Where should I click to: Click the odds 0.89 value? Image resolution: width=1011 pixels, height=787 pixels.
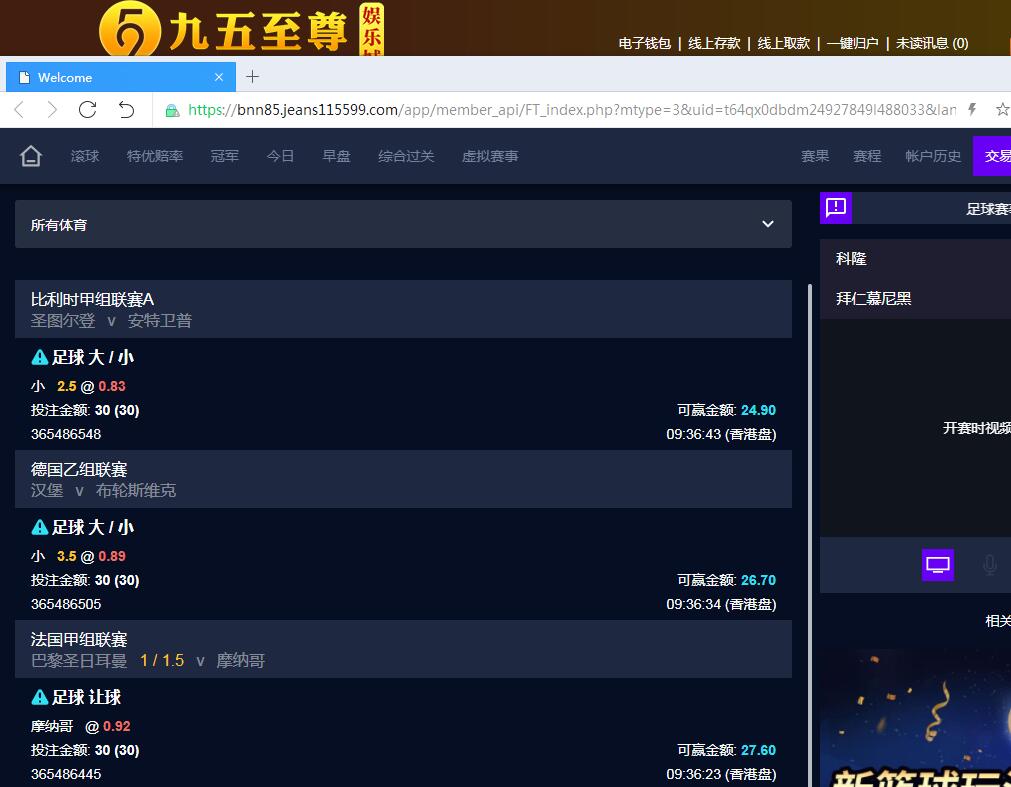(112, 556)
